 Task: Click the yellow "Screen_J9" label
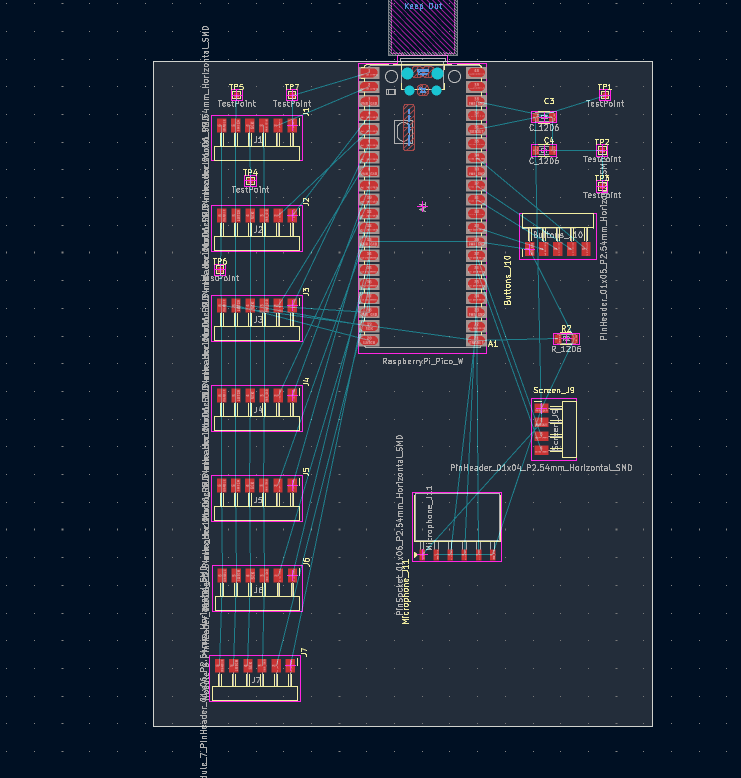pyautogui.click(x=554, y=390)
